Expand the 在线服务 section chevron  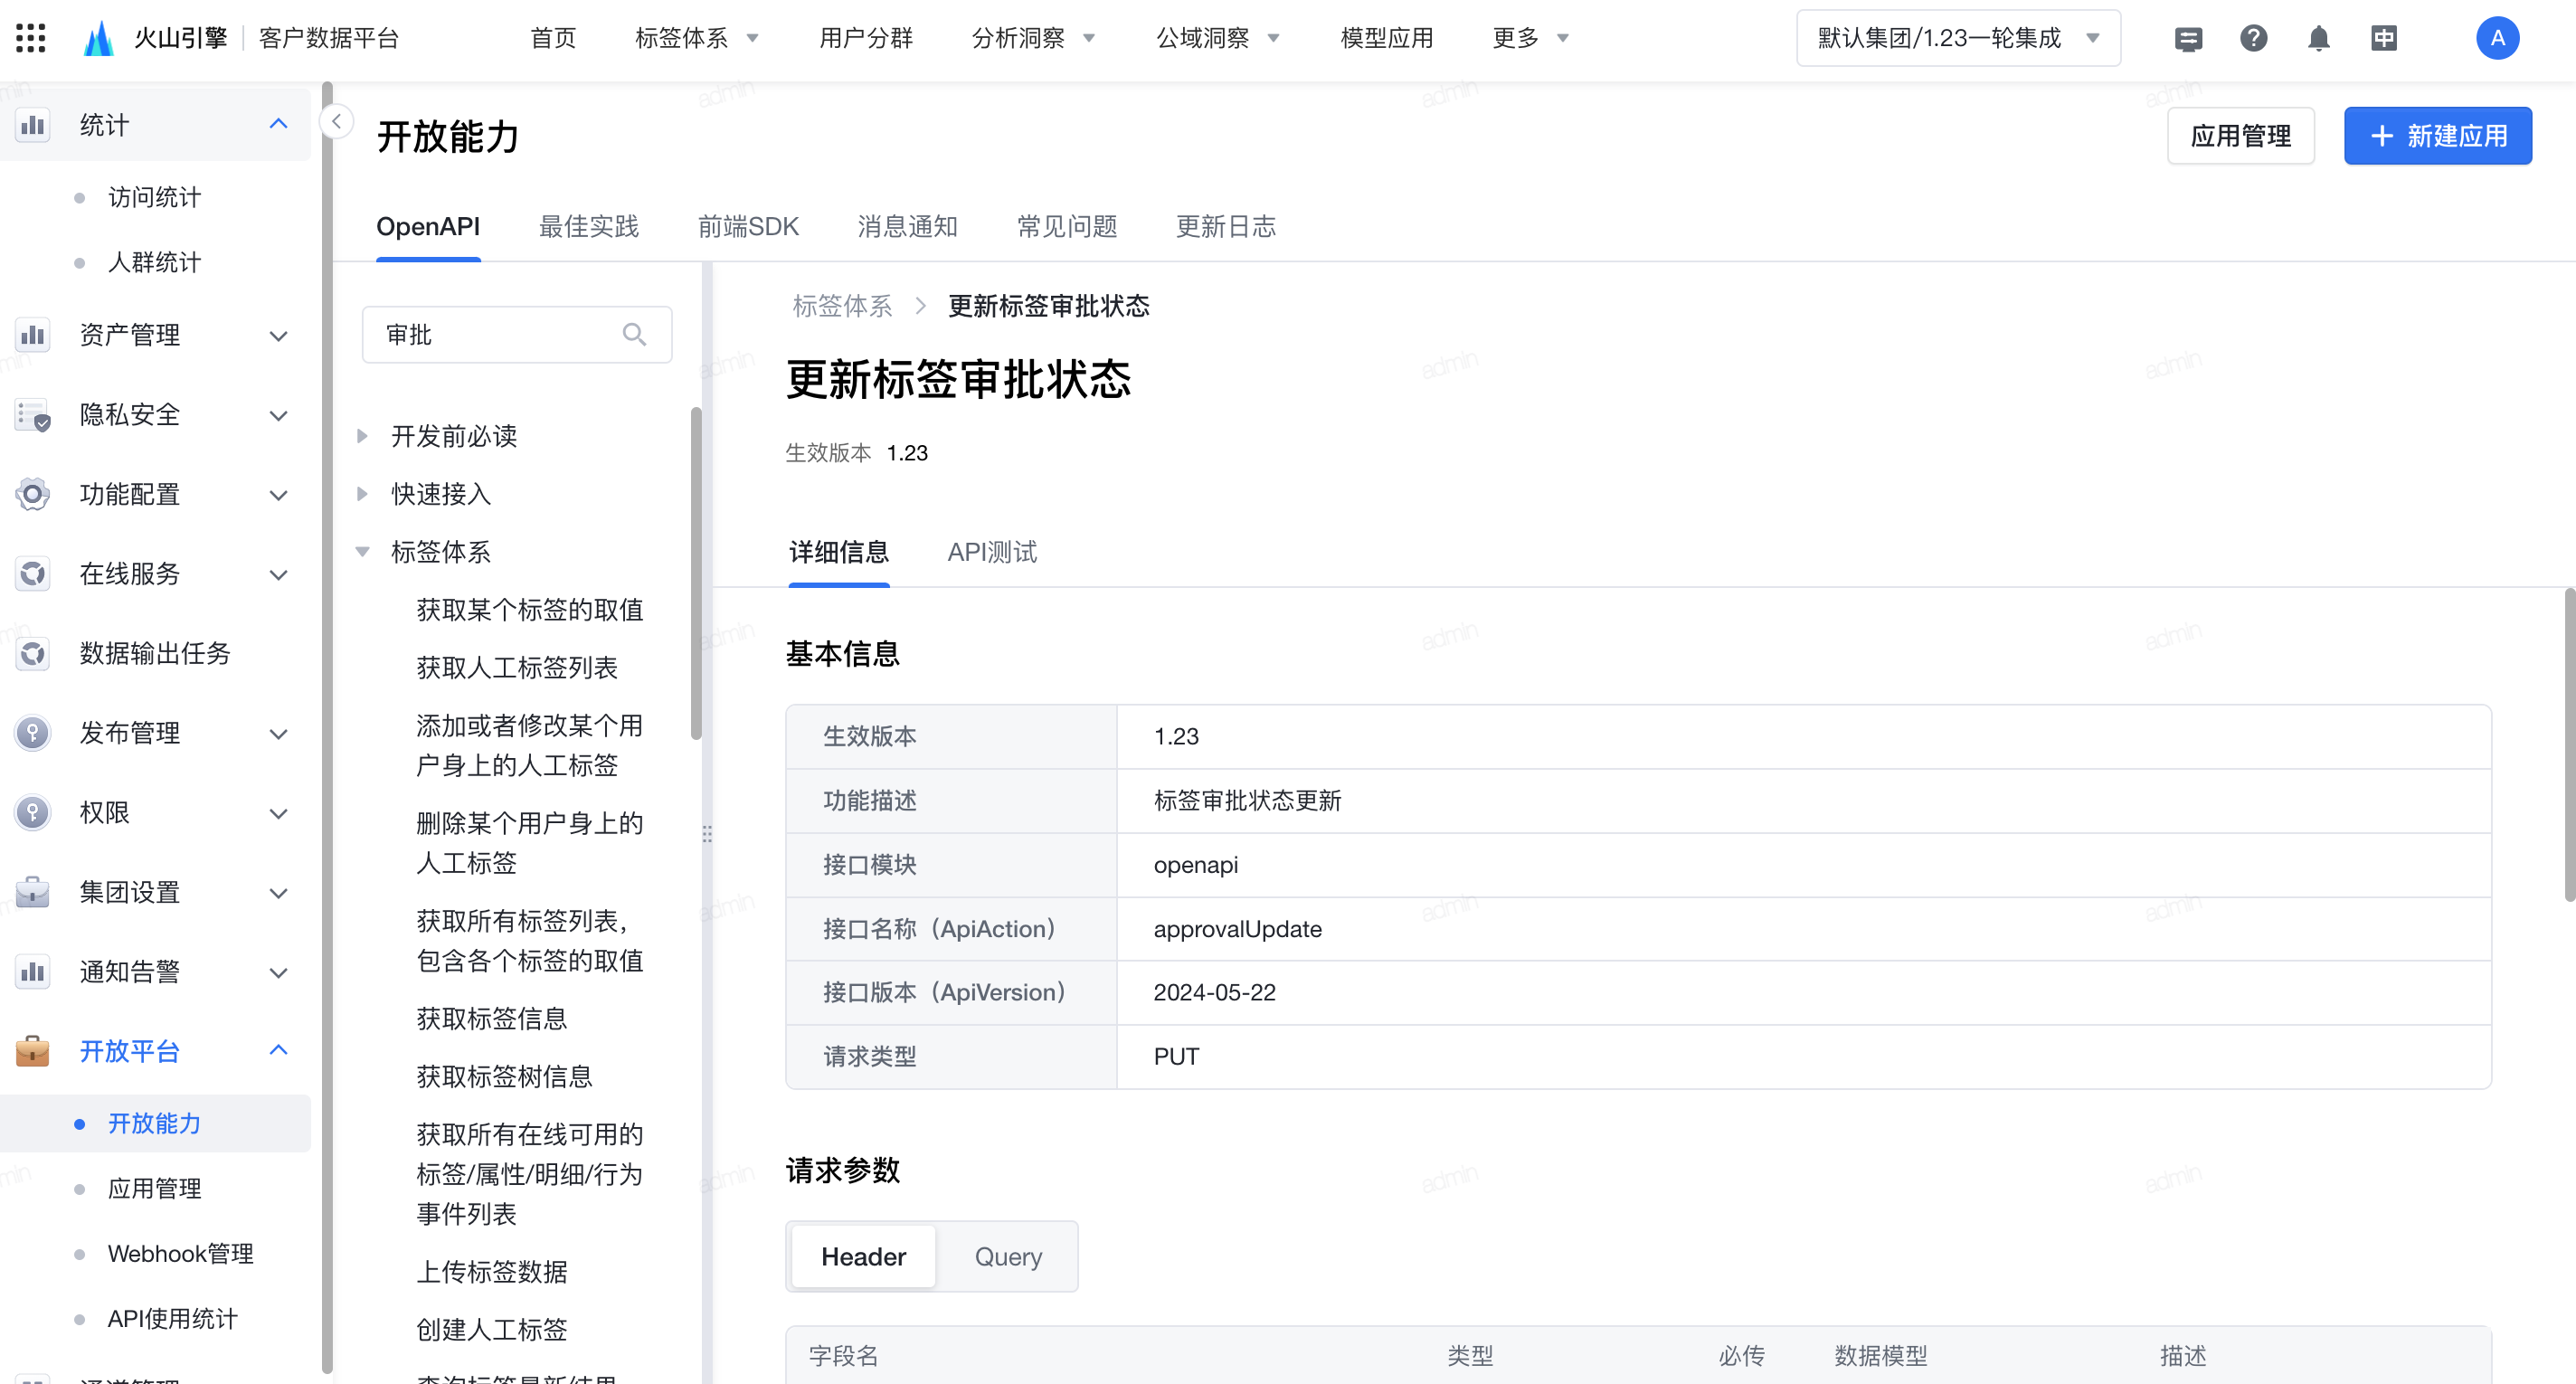(279, 574)
